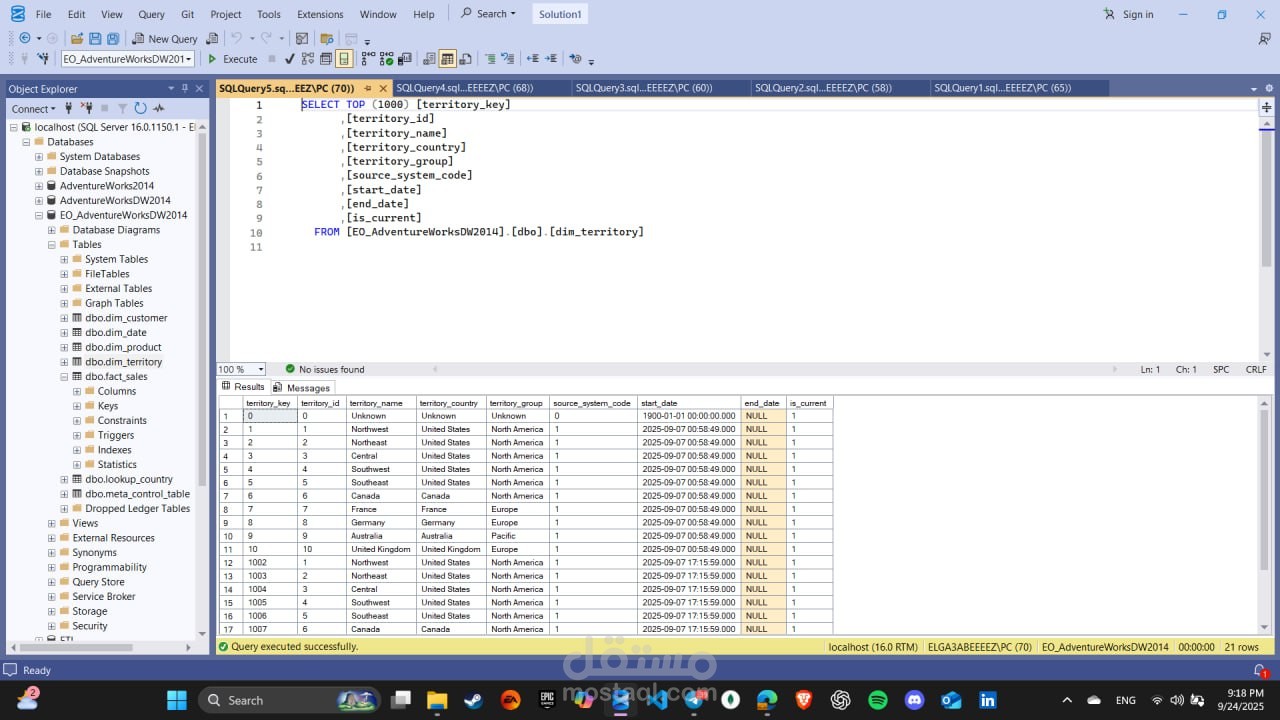
Task: Click Comment Out Selected Lines icon
Action: coord(490,59)
